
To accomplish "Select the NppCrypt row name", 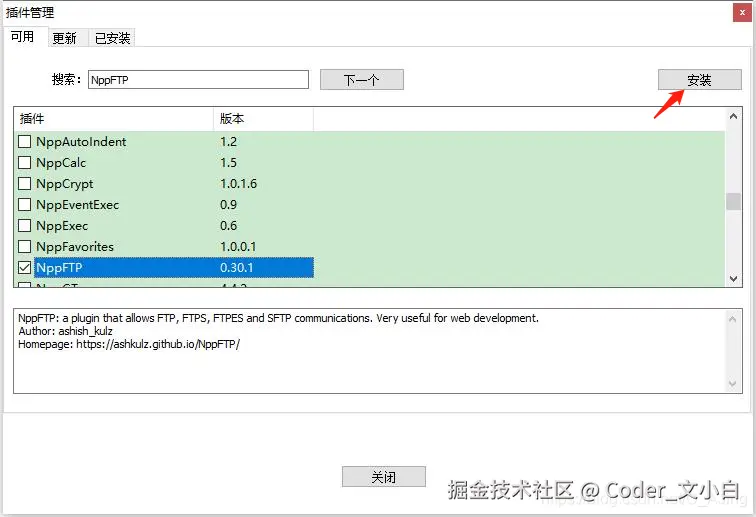I will tap(65, 184).
